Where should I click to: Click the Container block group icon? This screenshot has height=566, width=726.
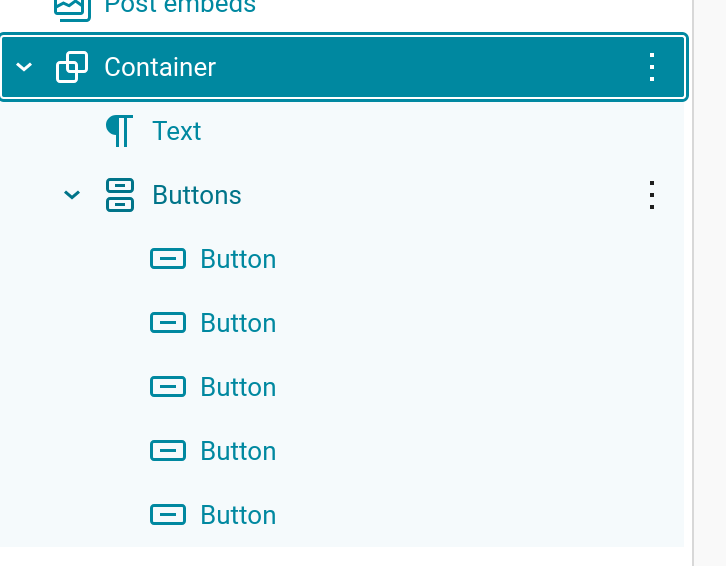(x=72, y=67)
